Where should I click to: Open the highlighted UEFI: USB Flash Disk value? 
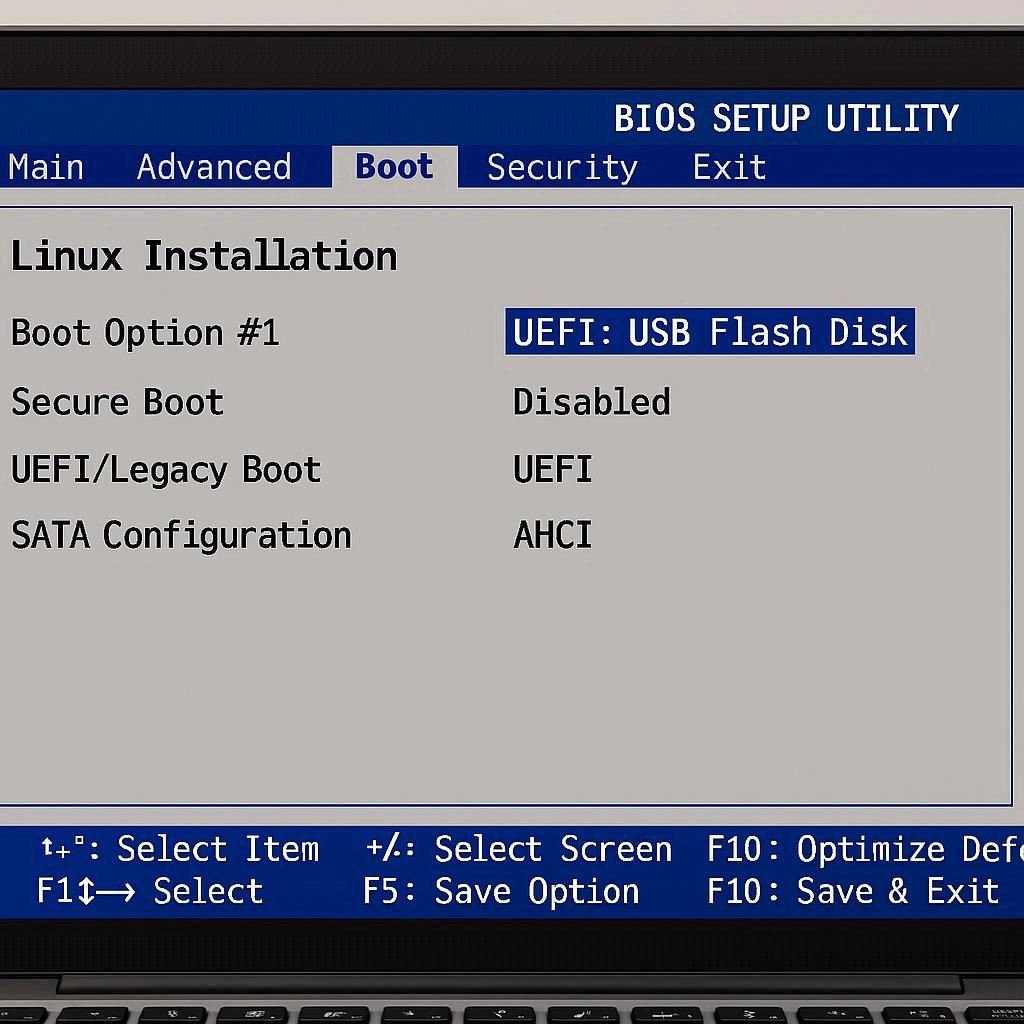[710, 332]
